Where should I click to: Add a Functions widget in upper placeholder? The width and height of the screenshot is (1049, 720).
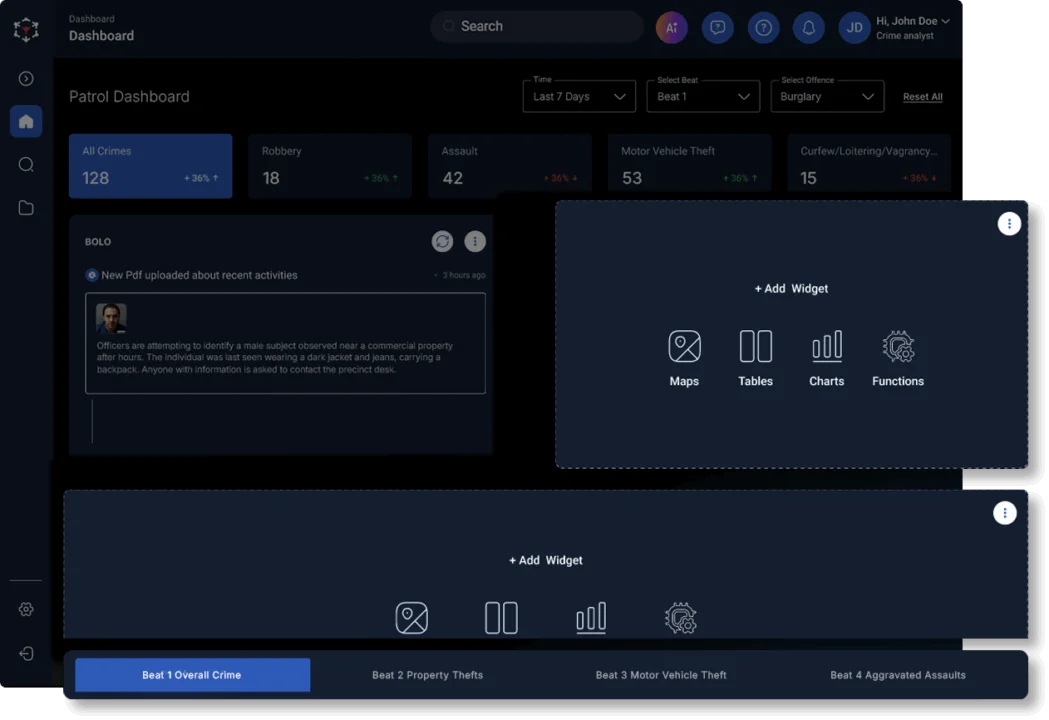(x=897, y=358)
